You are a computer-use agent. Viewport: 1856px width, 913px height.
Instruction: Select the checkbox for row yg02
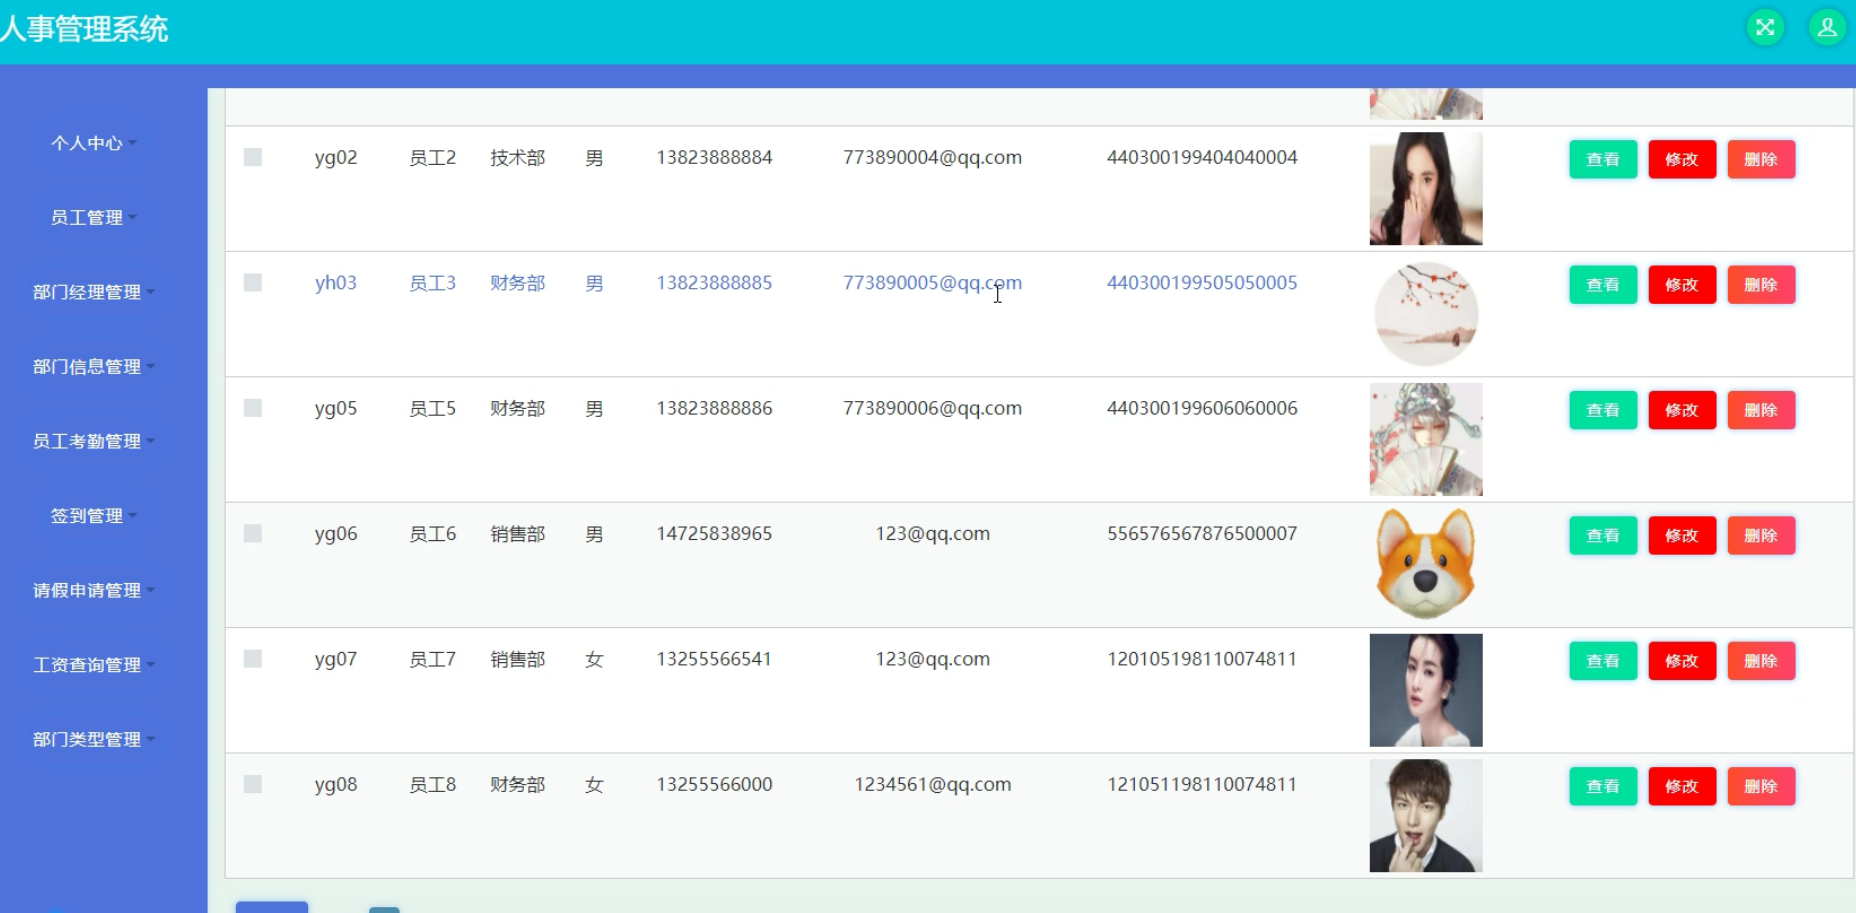click(253, 157)
